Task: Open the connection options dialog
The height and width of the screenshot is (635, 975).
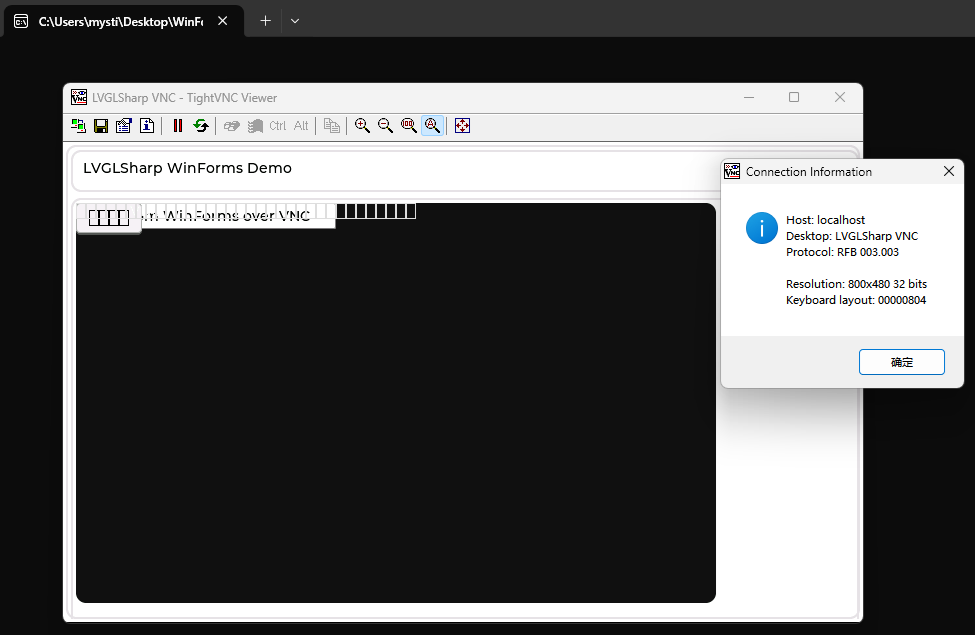Action: pos(123,125)
